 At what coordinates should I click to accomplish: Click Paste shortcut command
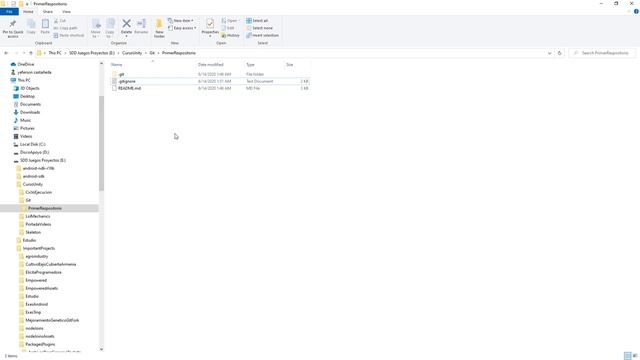(69, 36)
